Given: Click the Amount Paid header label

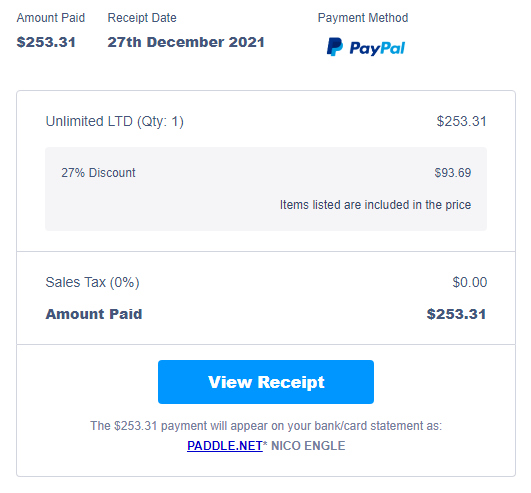Looking at the screenshot, I should tap(51, 18).
